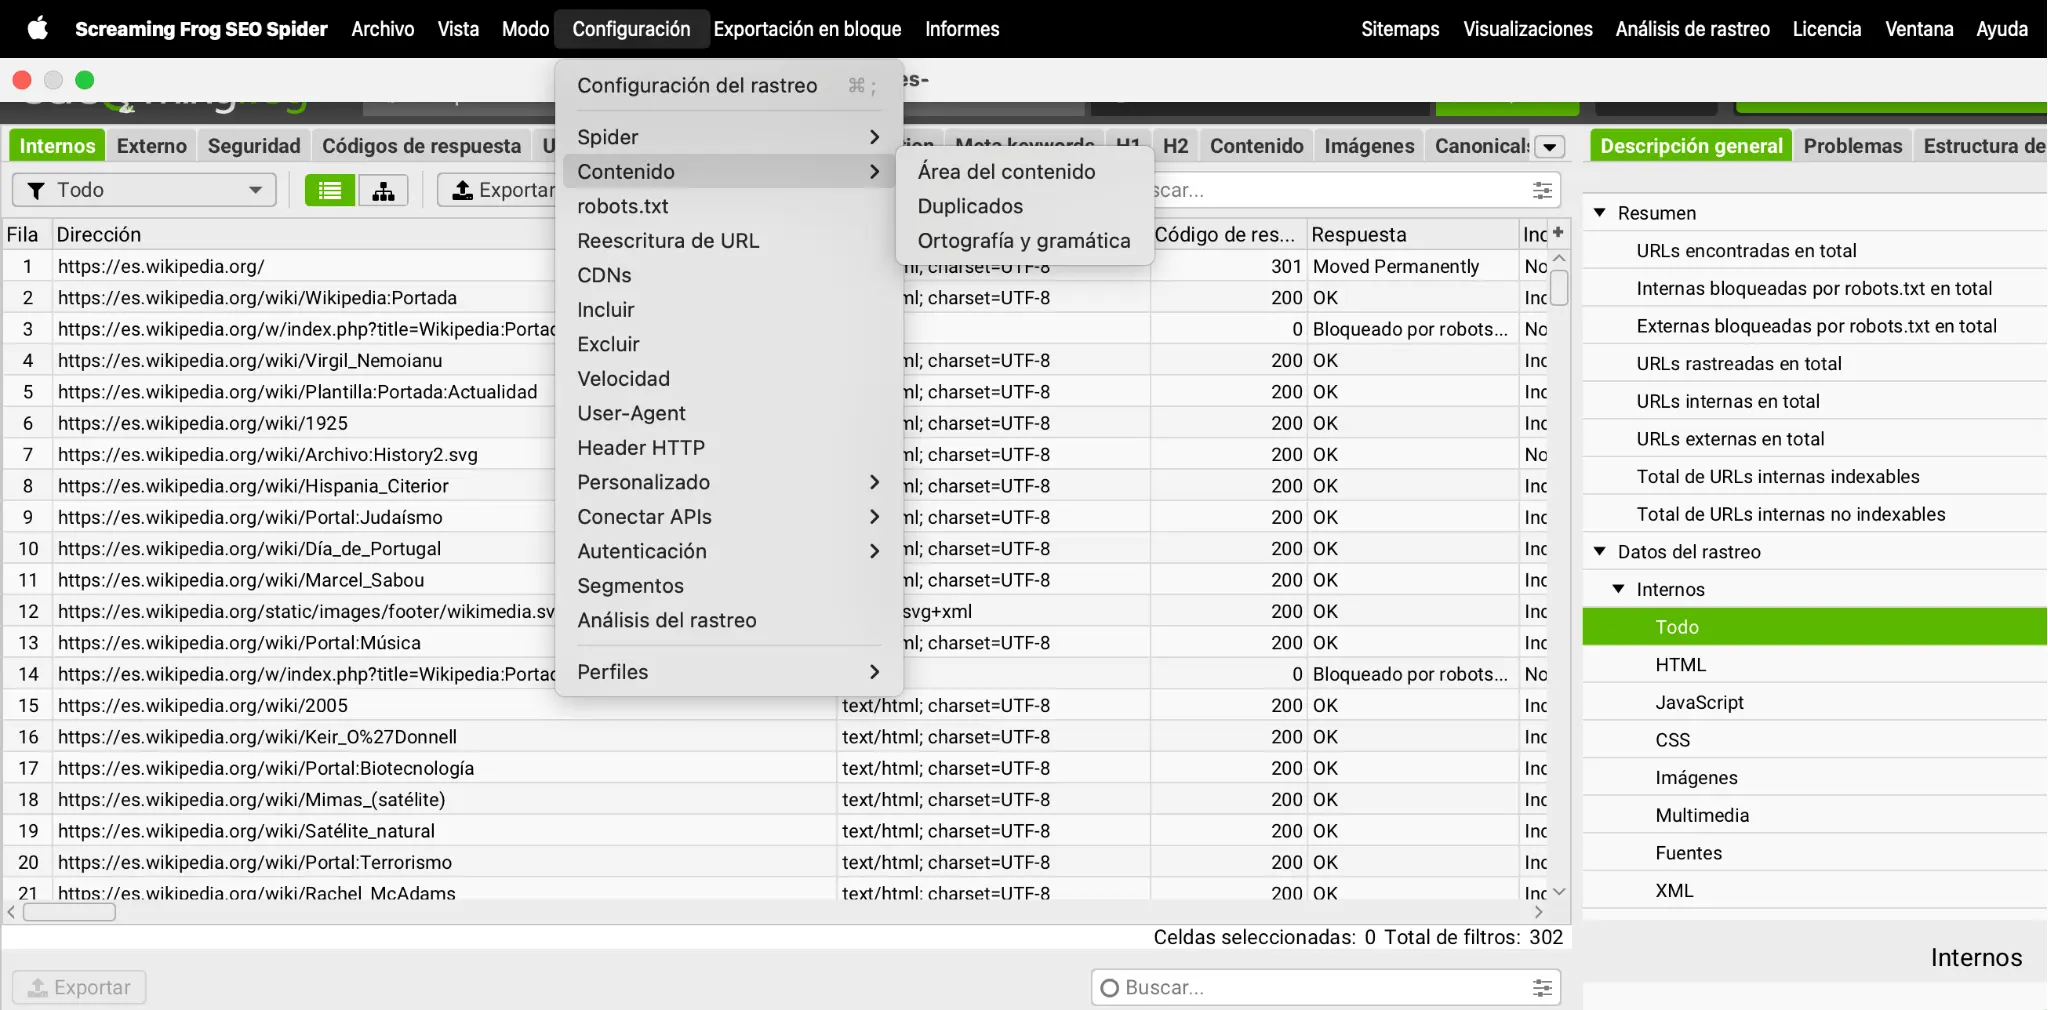Select Ortografía y gramática submenu item

[x=1024, y=241]
